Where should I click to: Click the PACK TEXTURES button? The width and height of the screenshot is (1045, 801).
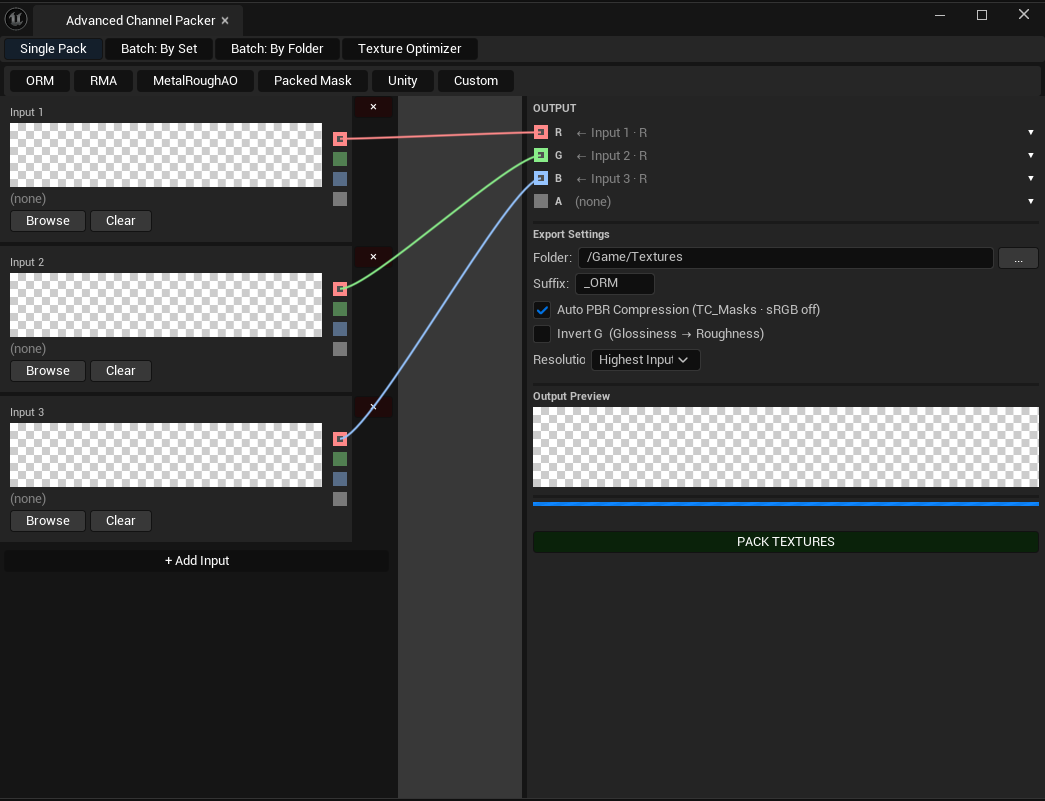(x=786, y=542)
